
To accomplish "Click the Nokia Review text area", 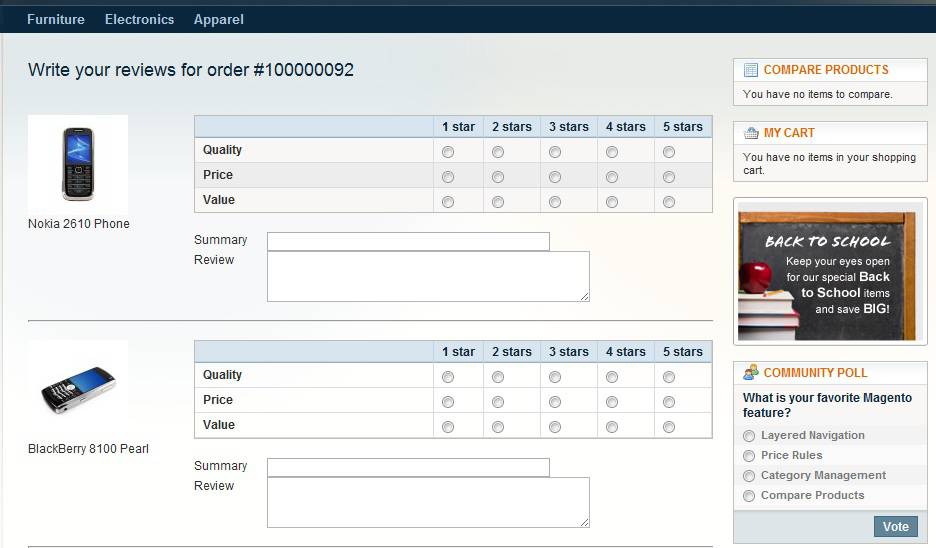I will coord(428,276).
